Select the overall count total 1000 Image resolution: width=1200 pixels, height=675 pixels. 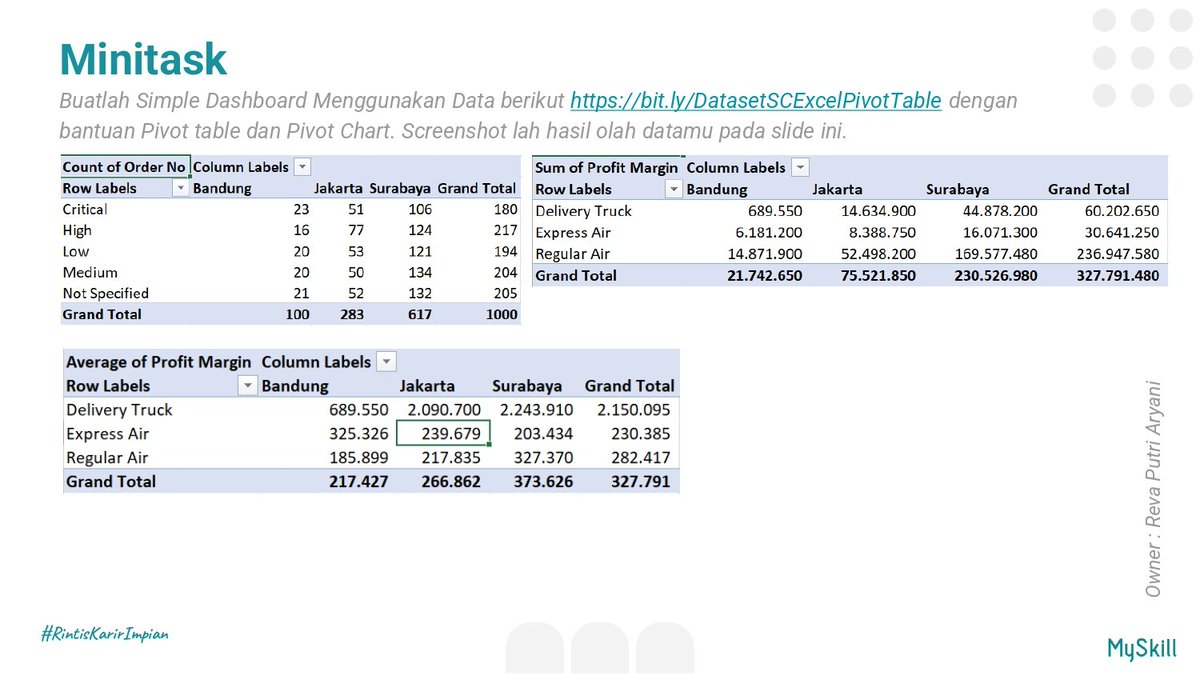[502, 314]
